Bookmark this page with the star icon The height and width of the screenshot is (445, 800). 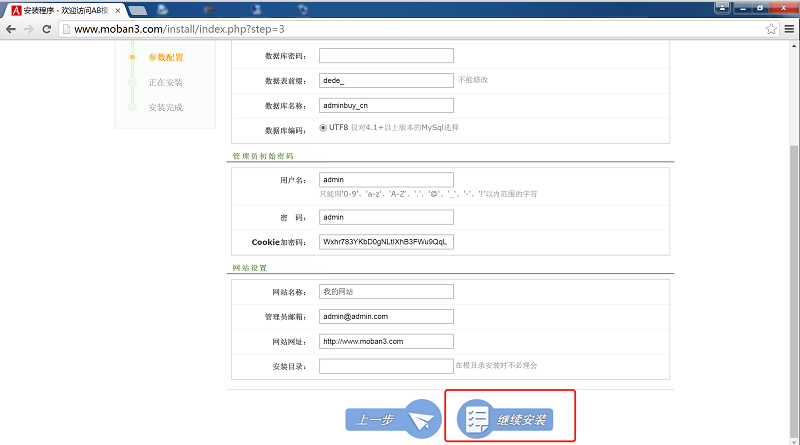[x=771, y=29]
